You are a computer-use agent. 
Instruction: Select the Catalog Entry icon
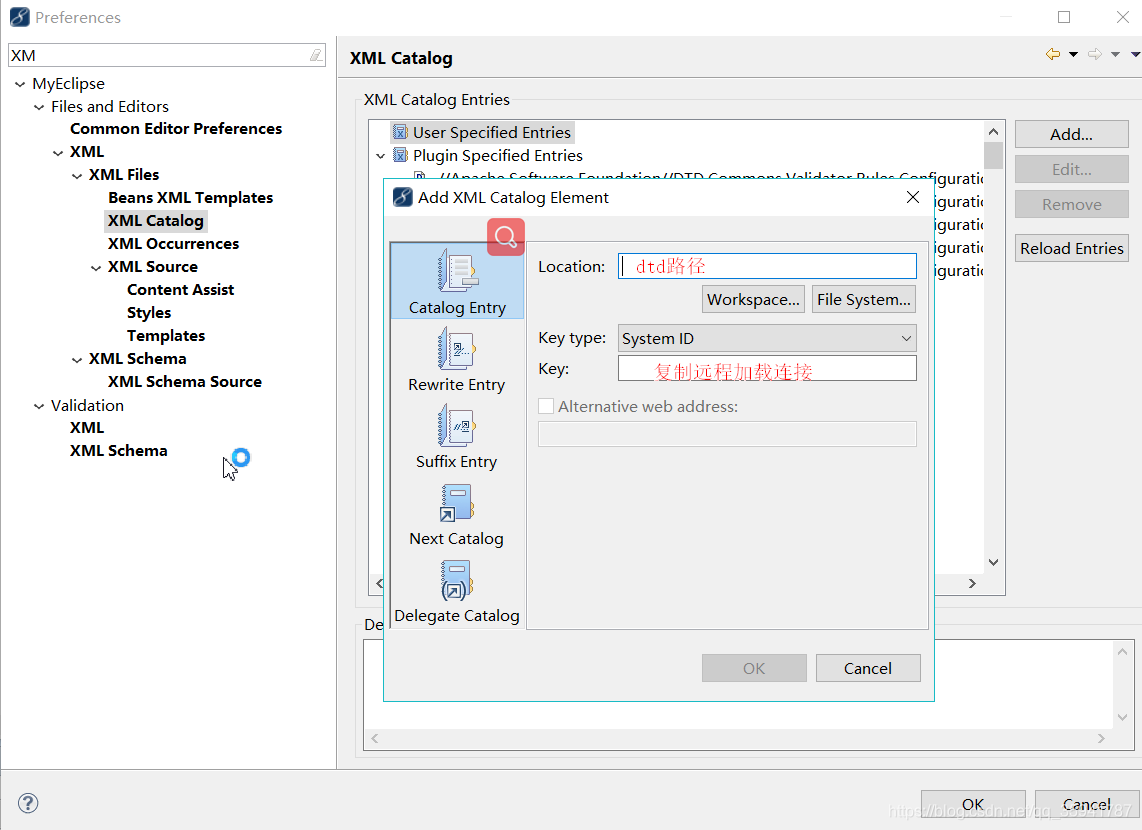(457, 271)
